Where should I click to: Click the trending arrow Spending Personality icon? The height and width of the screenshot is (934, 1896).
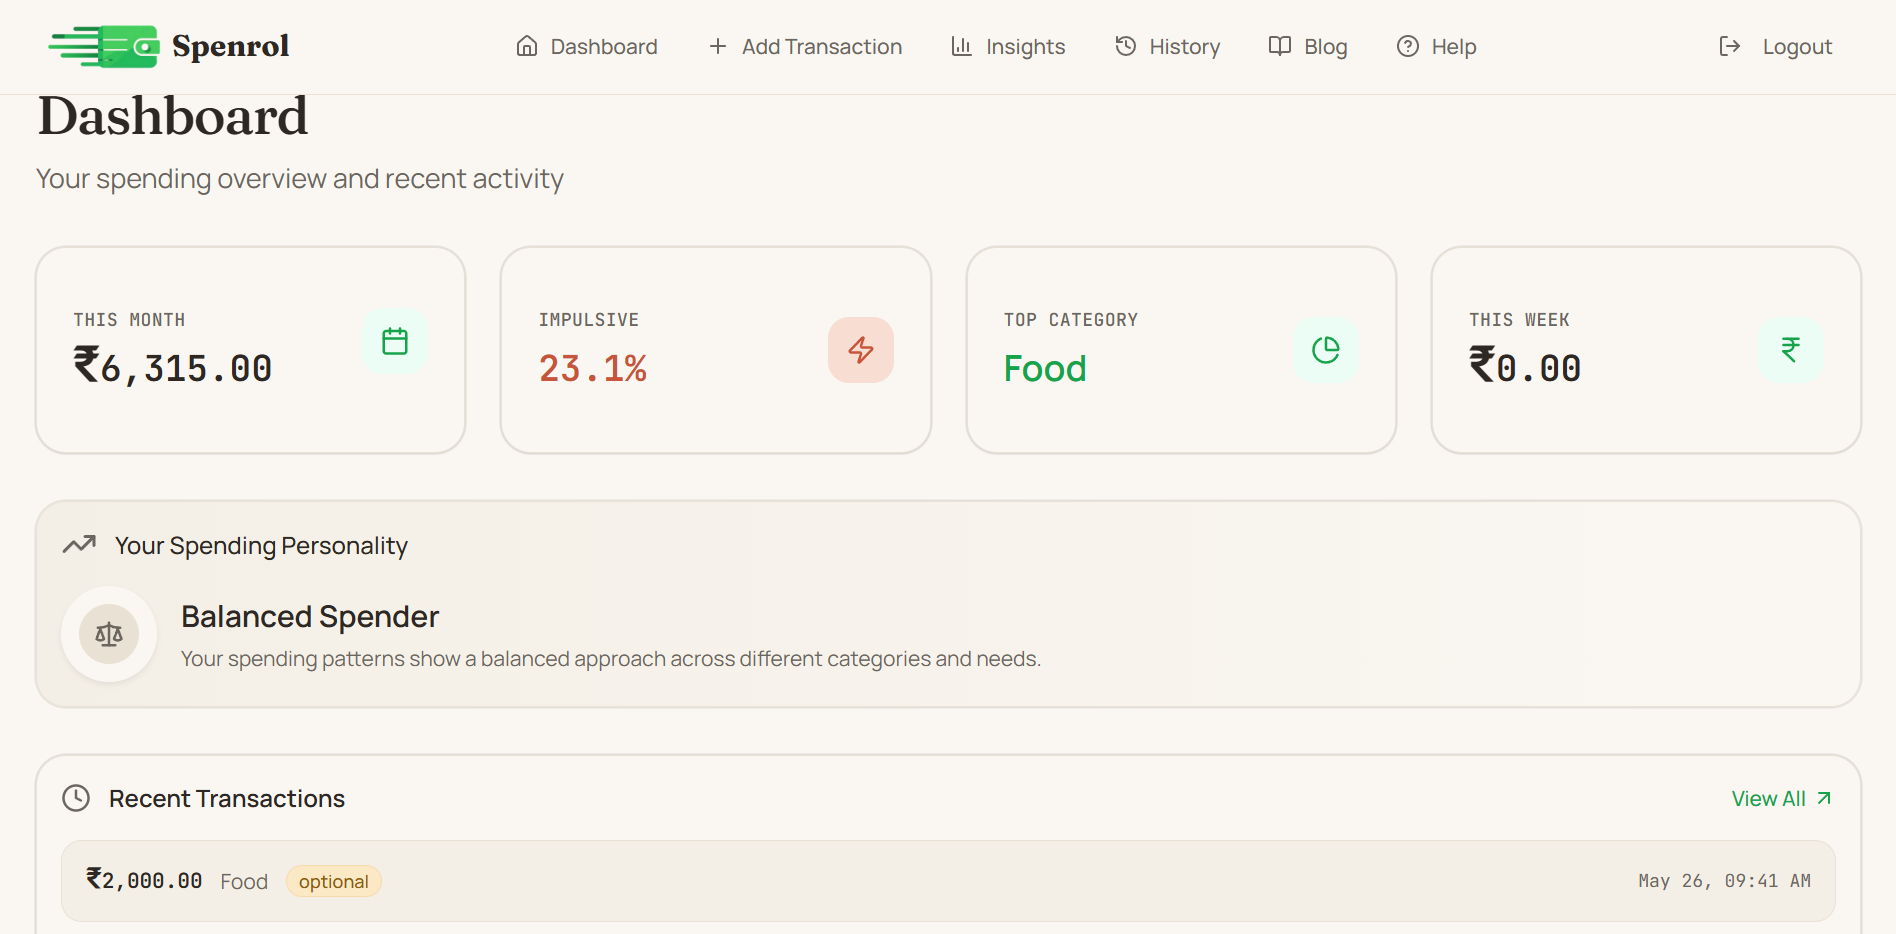tap(79, 545)
